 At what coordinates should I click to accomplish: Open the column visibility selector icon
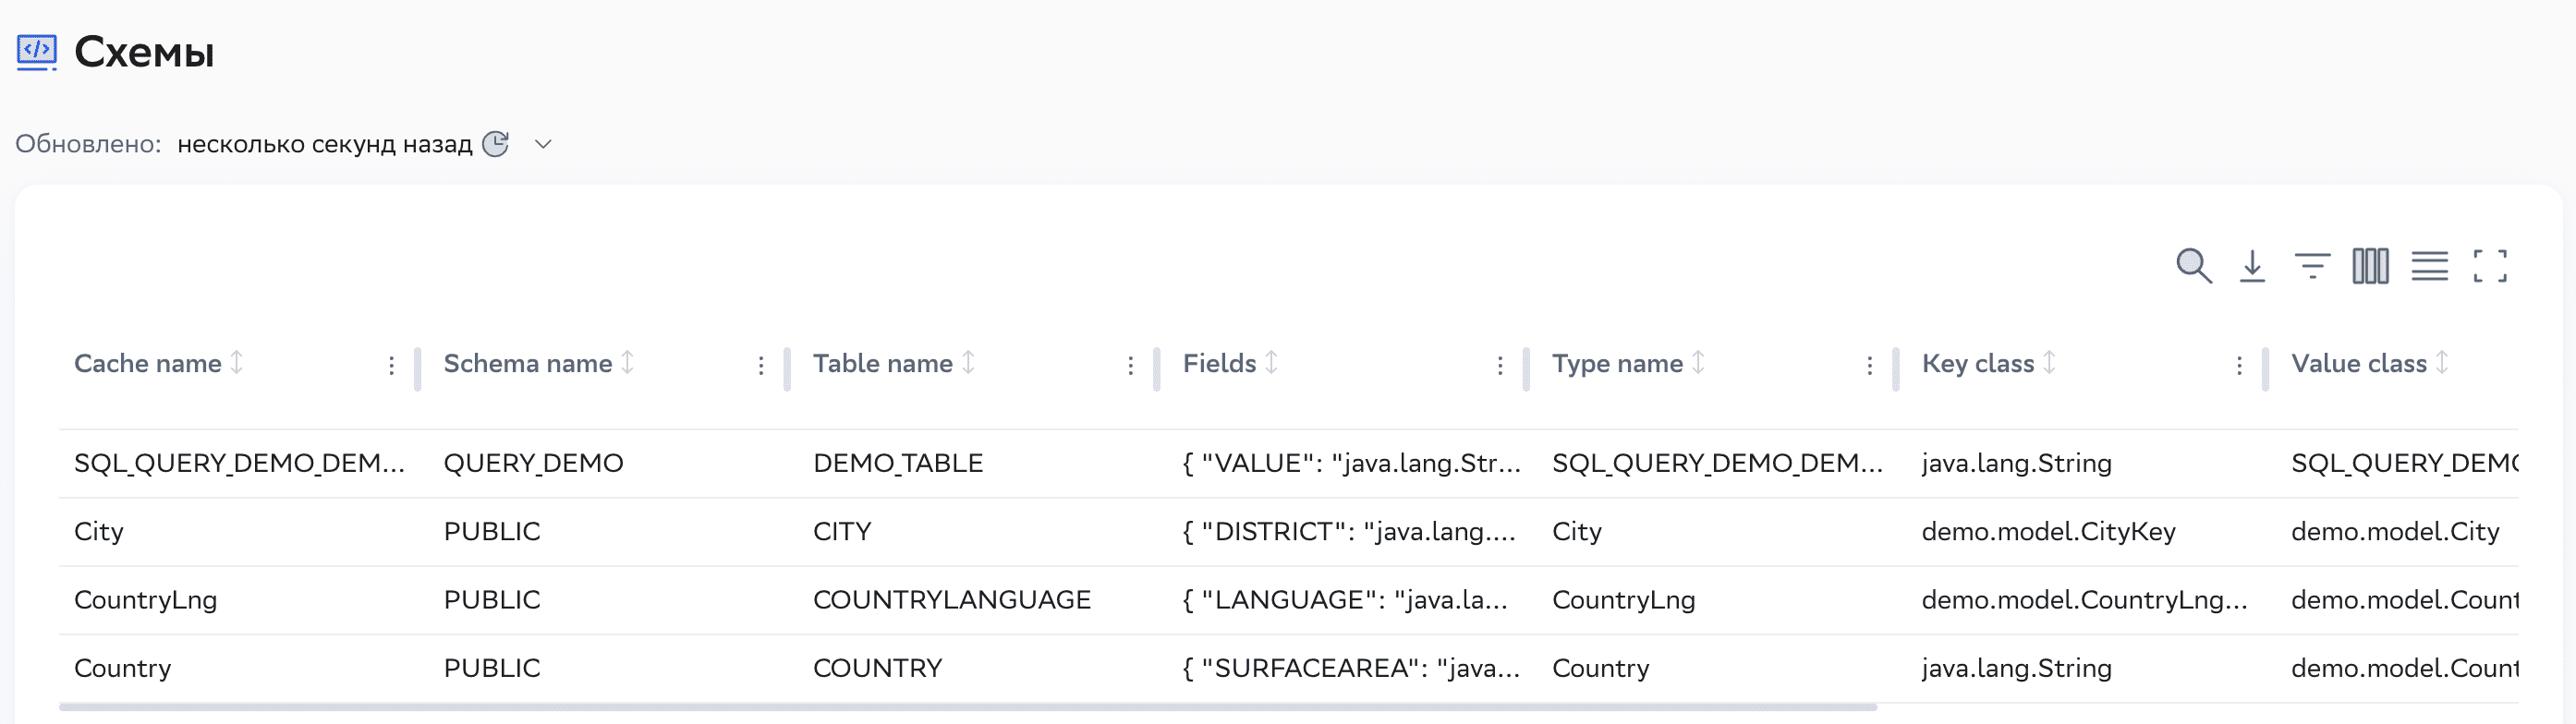(2371, 266)
